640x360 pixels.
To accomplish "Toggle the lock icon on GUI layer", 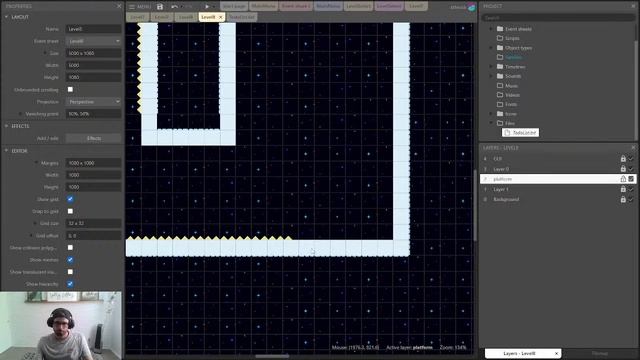I will click(x=623, y=159).
